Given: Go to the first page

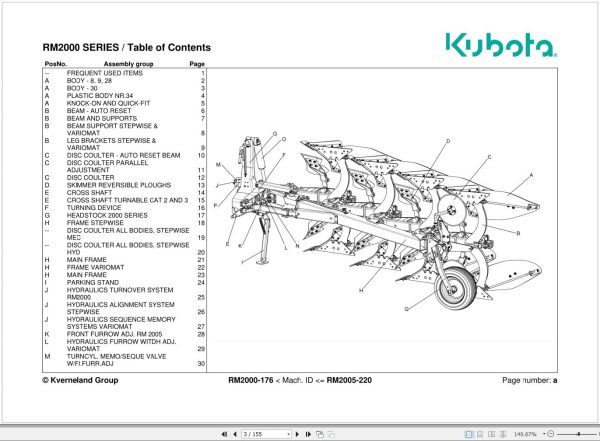Looking at the screenshot, I should pos(225,434).
